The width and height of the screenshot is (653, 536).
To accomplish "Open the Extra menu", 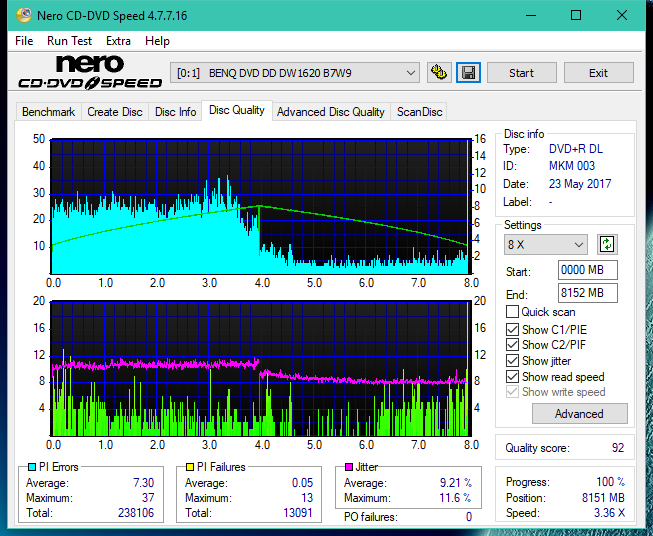I will click(118, 41).
